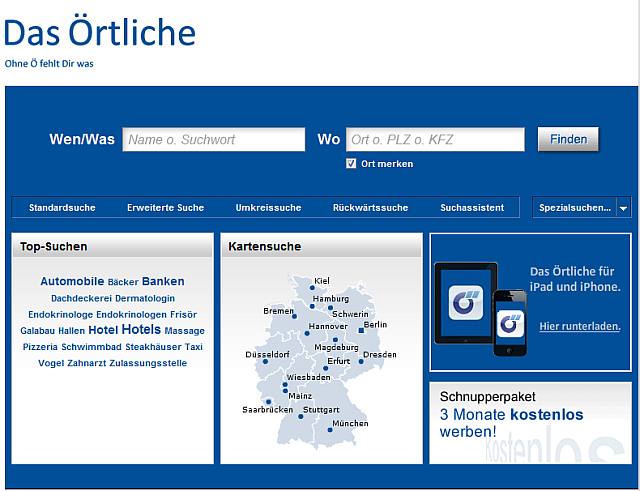Select the Stuttgart dot on the map
This screenshot has width=640, height=491.
[x=300, y=417]
